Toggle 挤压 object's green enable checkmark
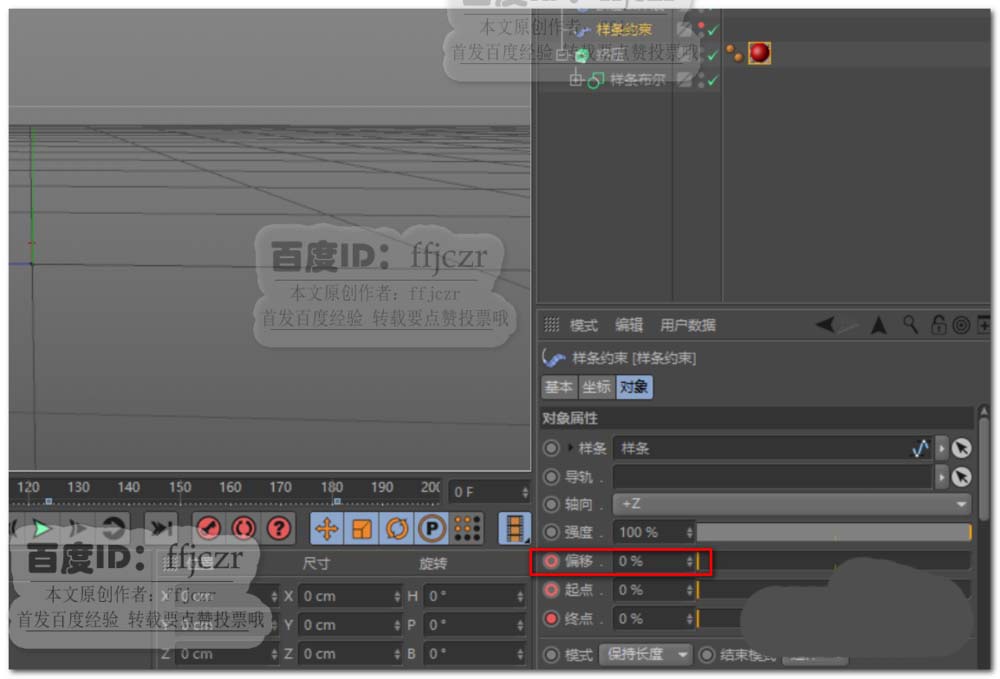This screenshot has width=1000, height=679. click(x=713, y=55)
